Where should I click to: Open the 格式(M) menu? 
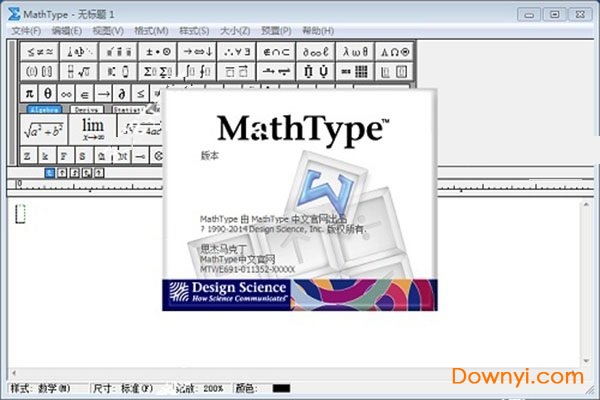[x=151, y=31]
